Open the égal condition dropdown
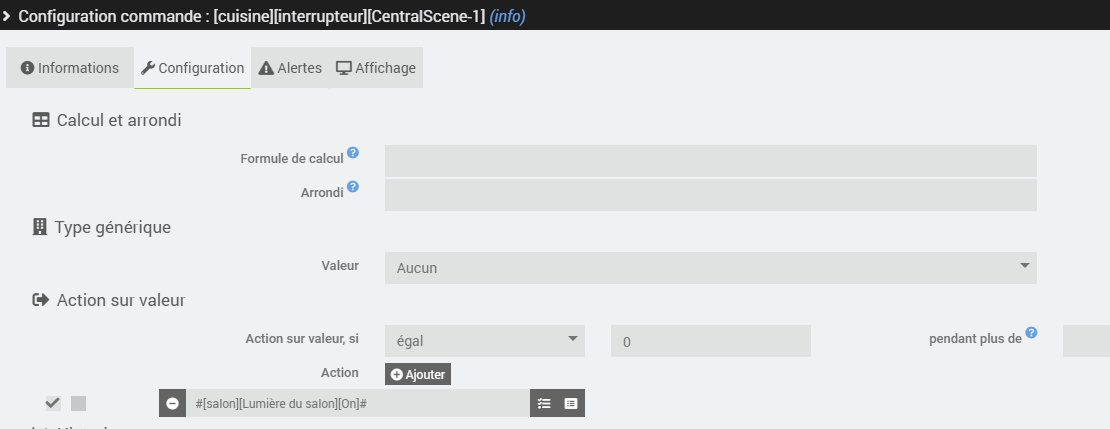This screenshot has height=429, width=1110. coord(485,341)
